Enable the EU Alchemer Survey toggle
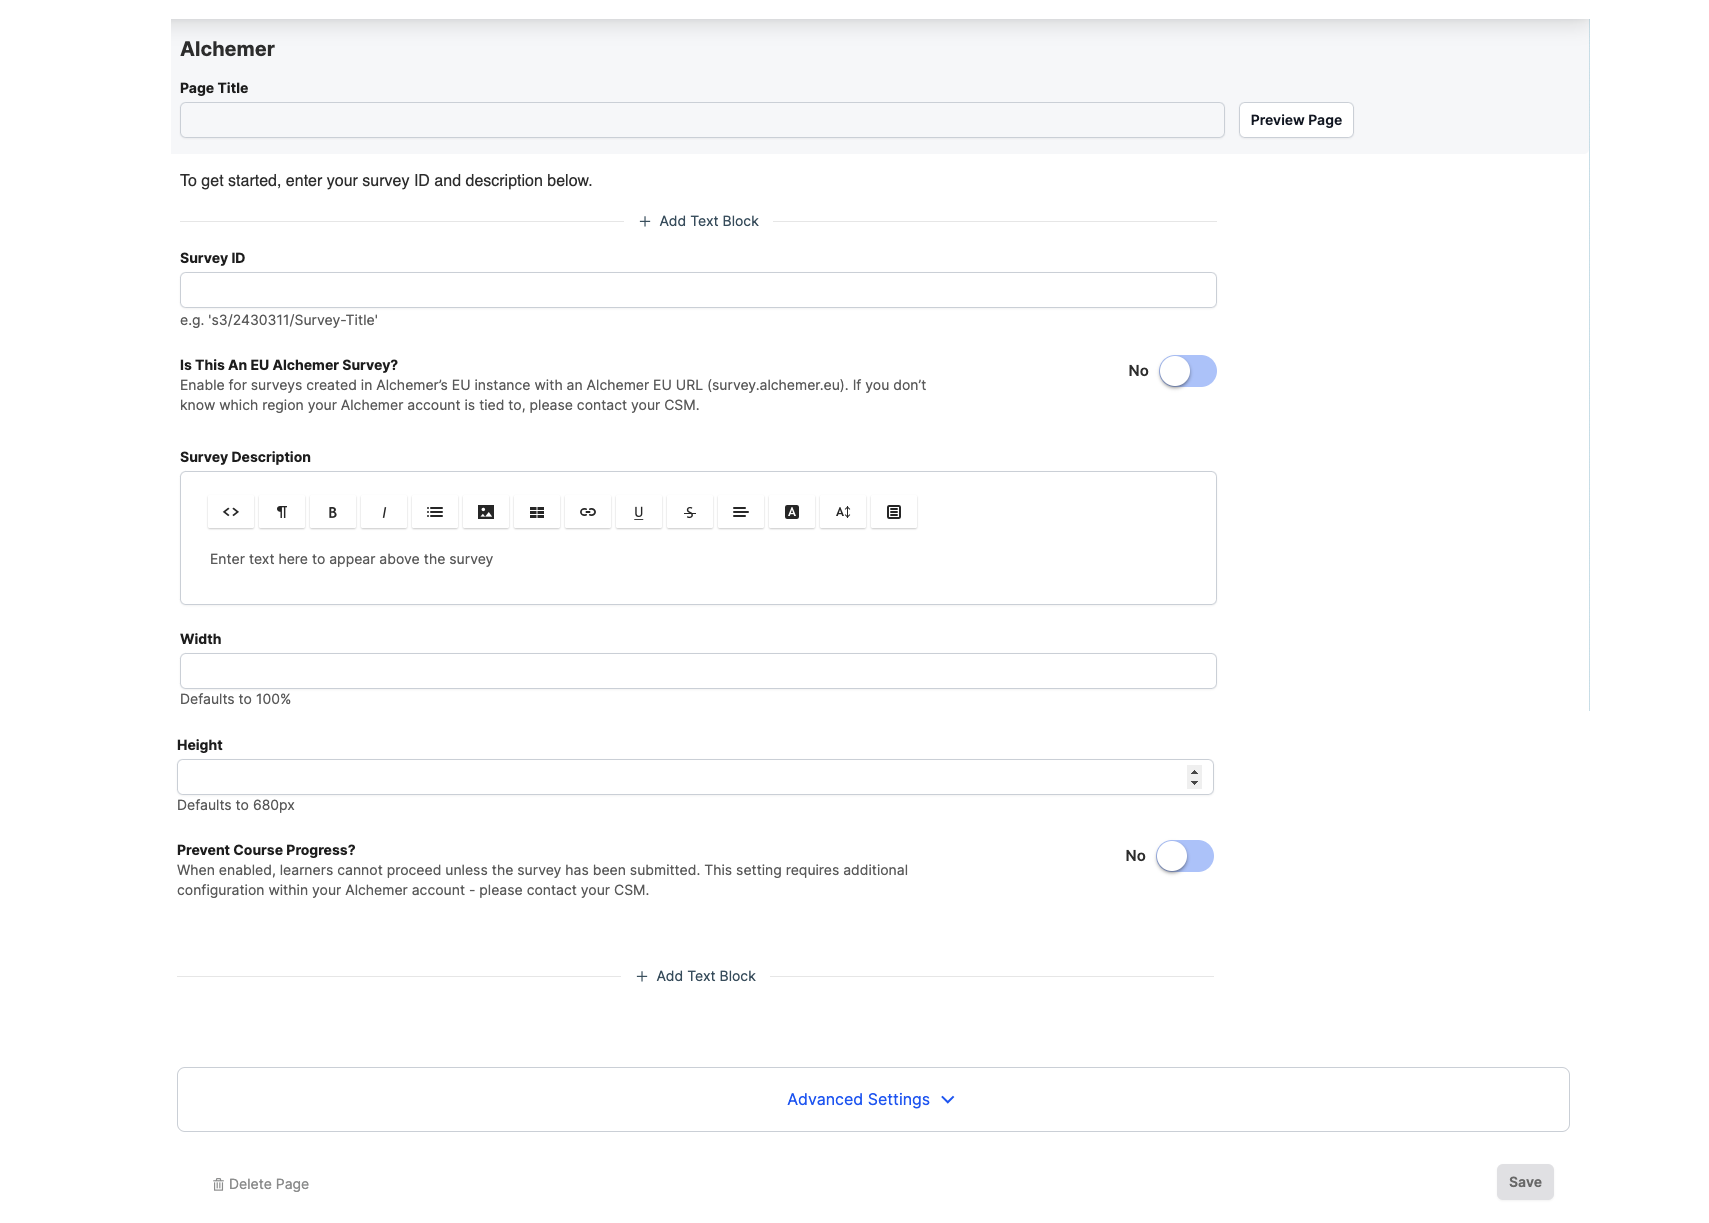 [1187, 370]
